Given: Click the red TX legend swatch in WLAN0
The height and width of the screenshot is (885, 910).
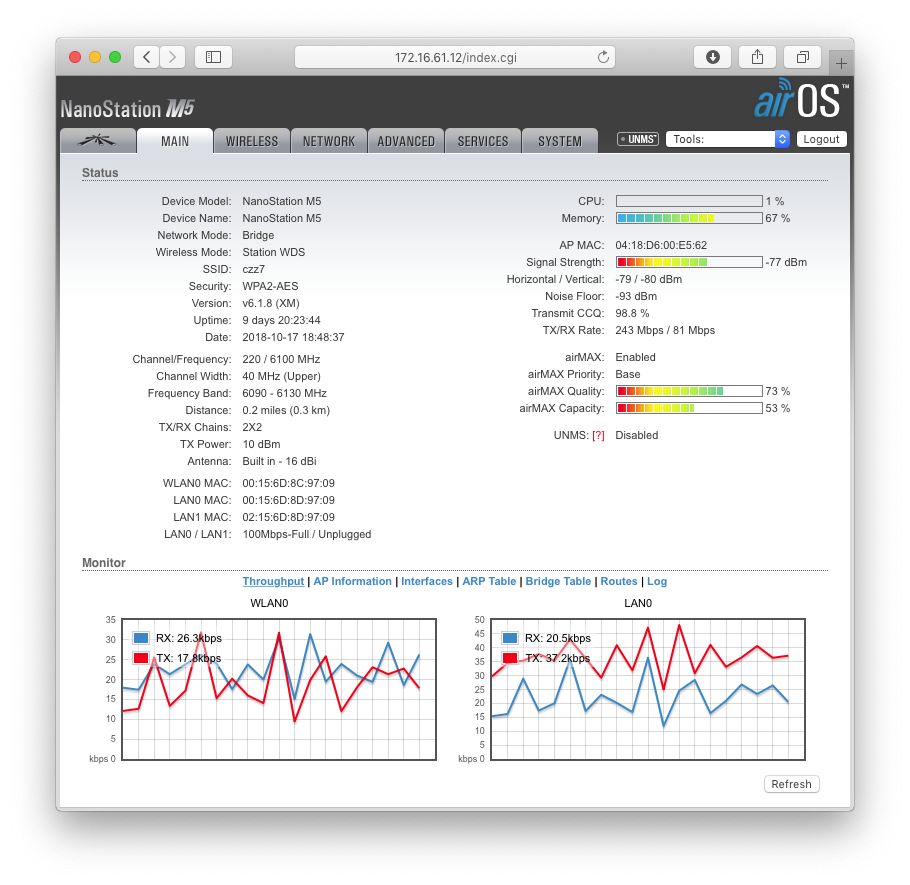Looking at the screenshot, I should pos(141,658).
